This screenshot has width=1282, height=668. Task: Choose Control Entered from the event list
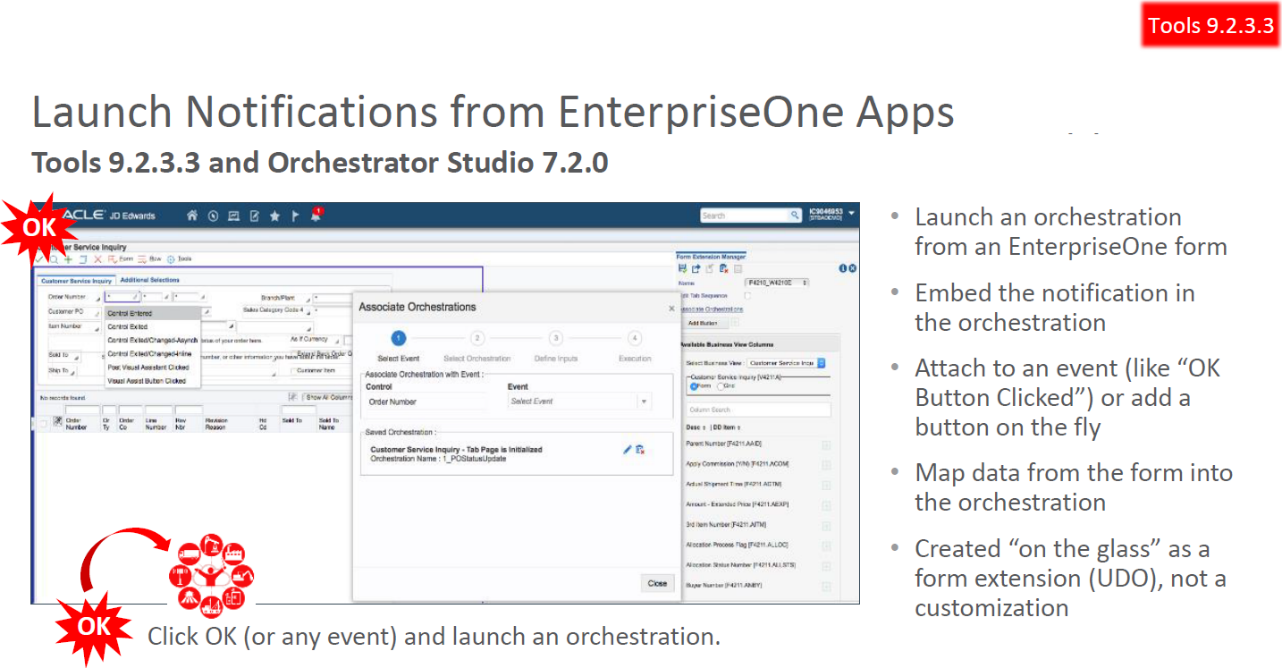(153, 313)
